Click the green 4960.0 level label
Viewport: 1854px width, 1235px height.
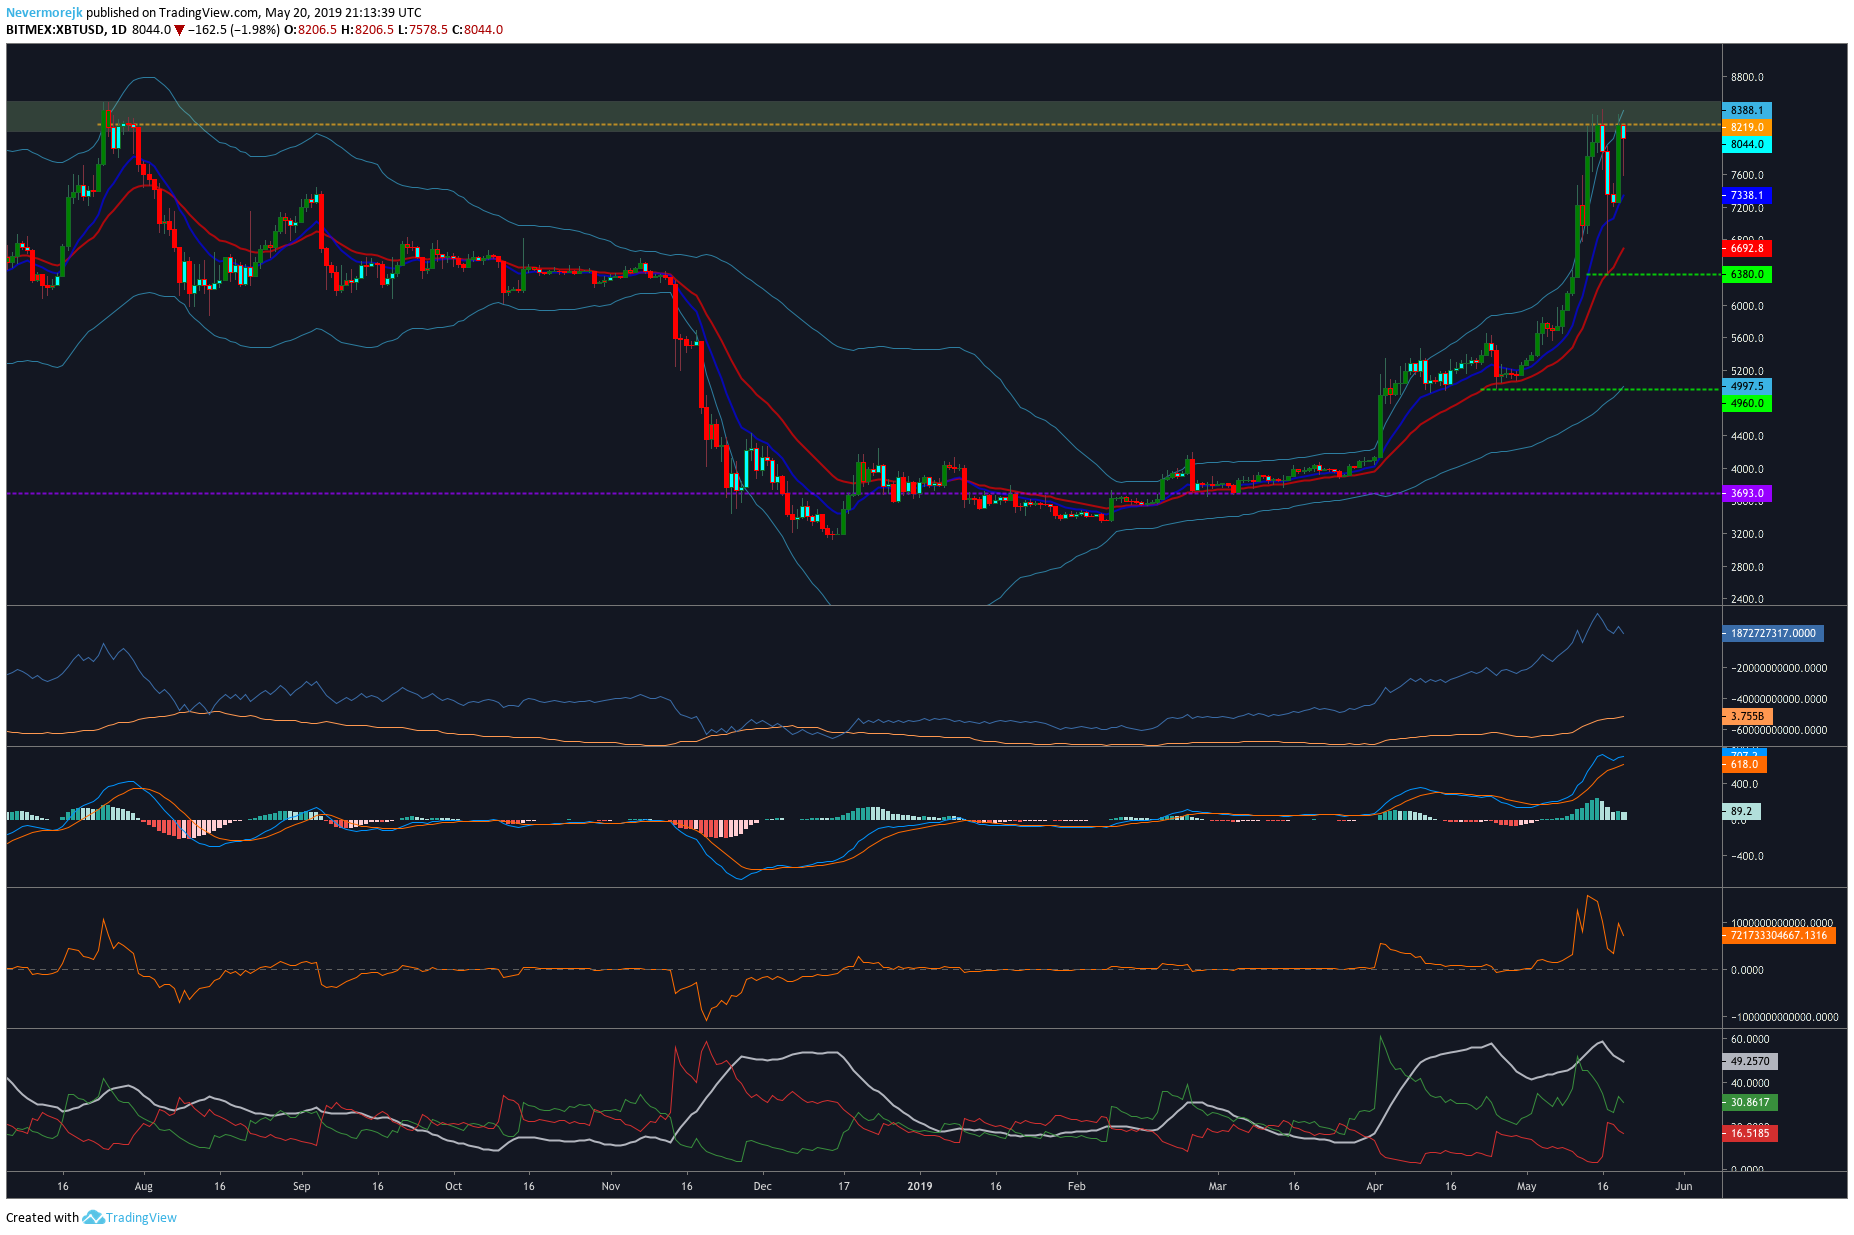coord(1747,403)
